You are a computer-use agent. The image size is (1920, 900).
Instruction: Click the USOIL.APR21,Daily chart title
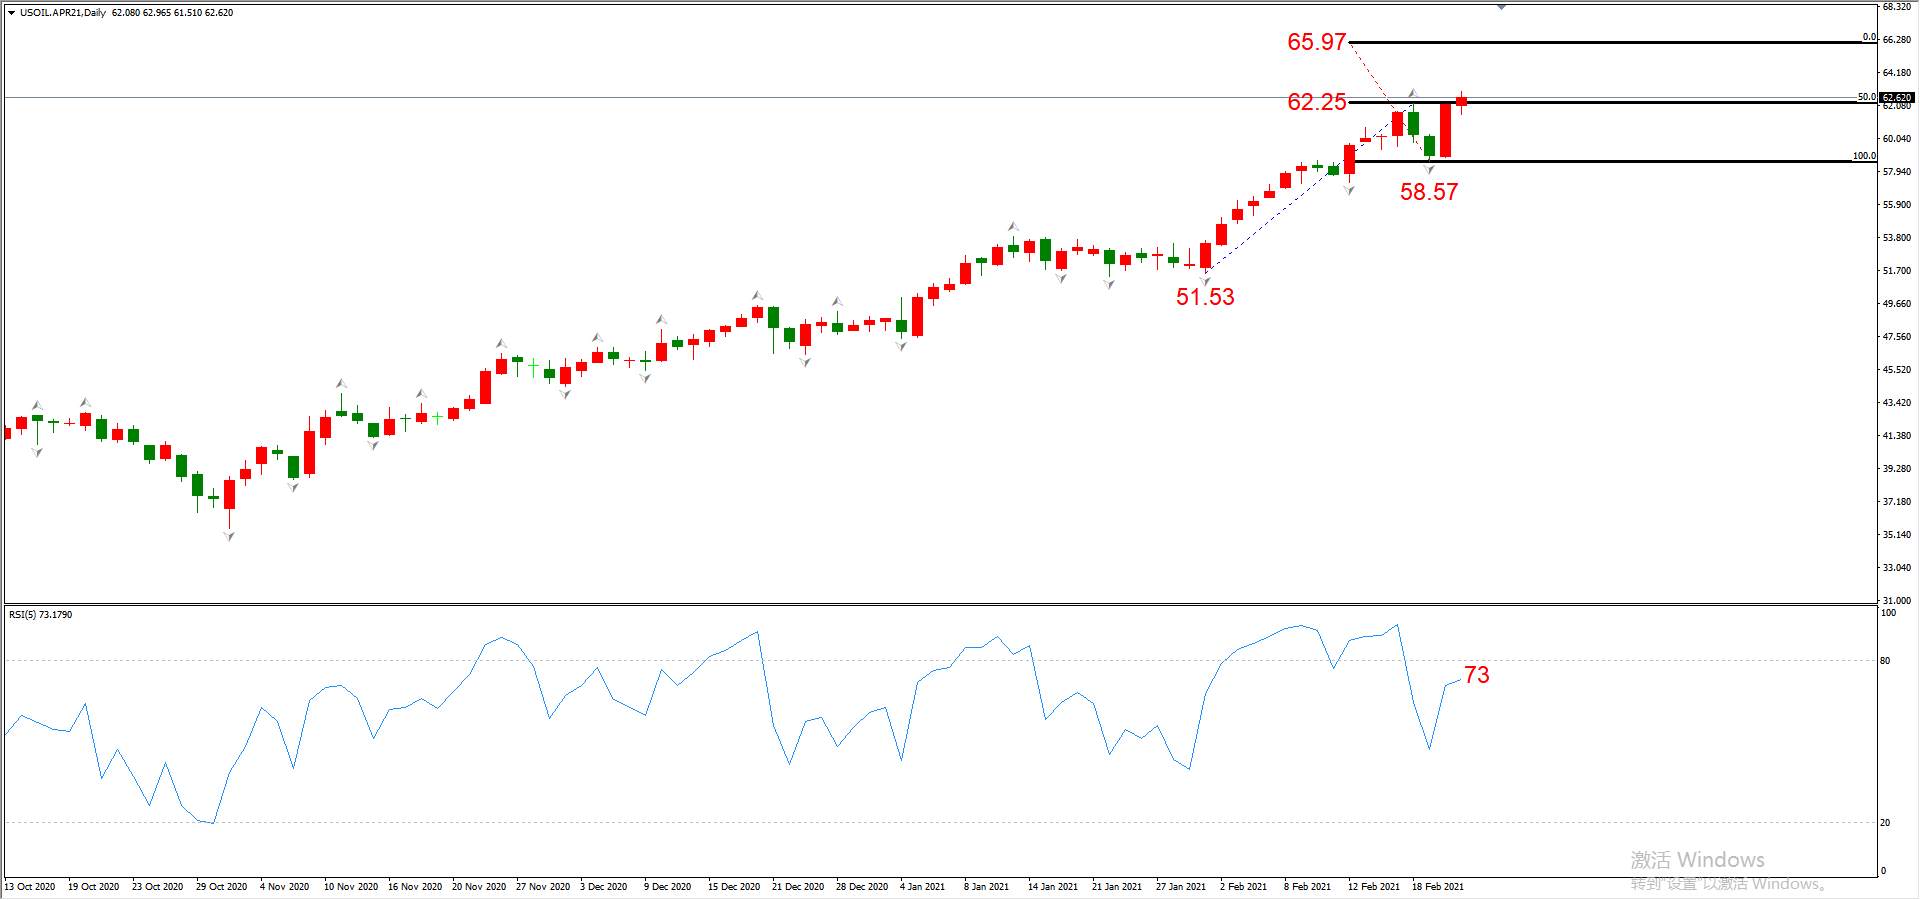63,13
